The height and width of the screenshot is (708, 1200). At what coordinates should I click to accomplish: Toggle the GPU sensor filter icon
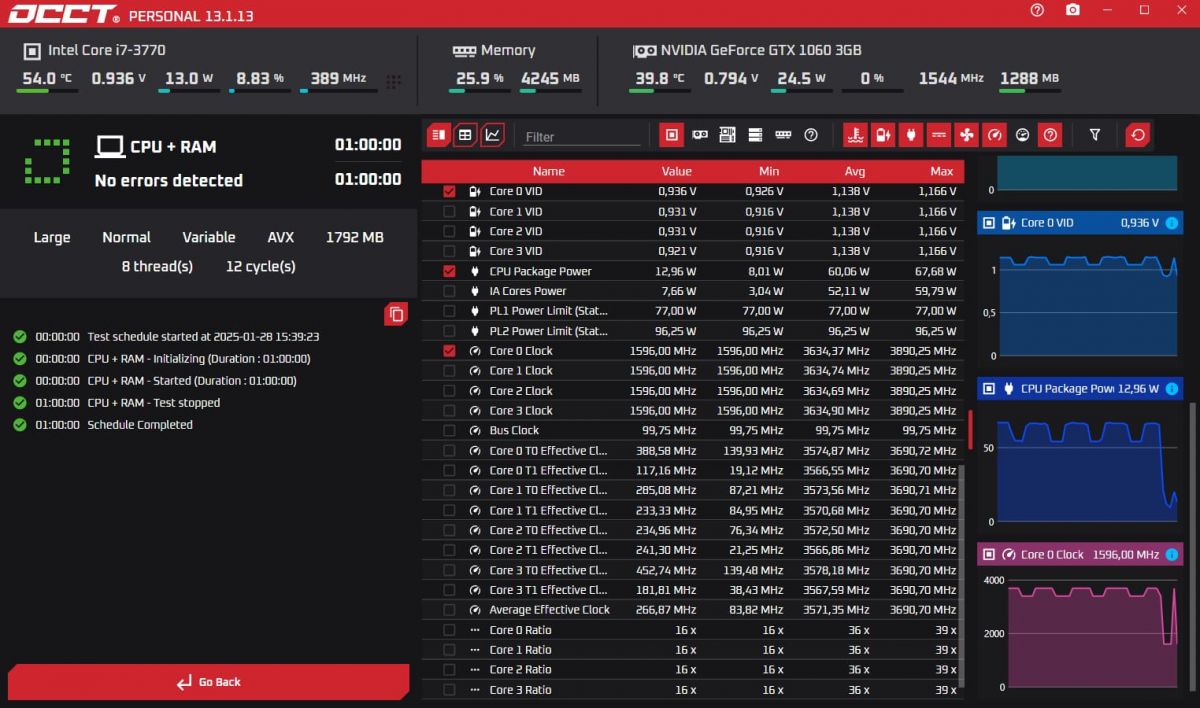click(x=700, y=135)
